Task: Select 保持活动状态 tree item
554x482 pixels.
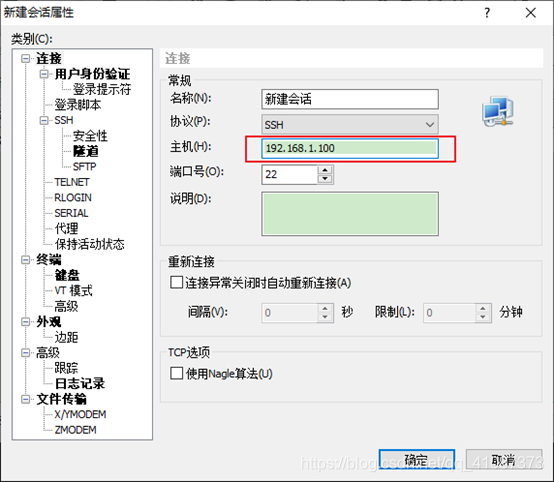Action: coord(89,244)
